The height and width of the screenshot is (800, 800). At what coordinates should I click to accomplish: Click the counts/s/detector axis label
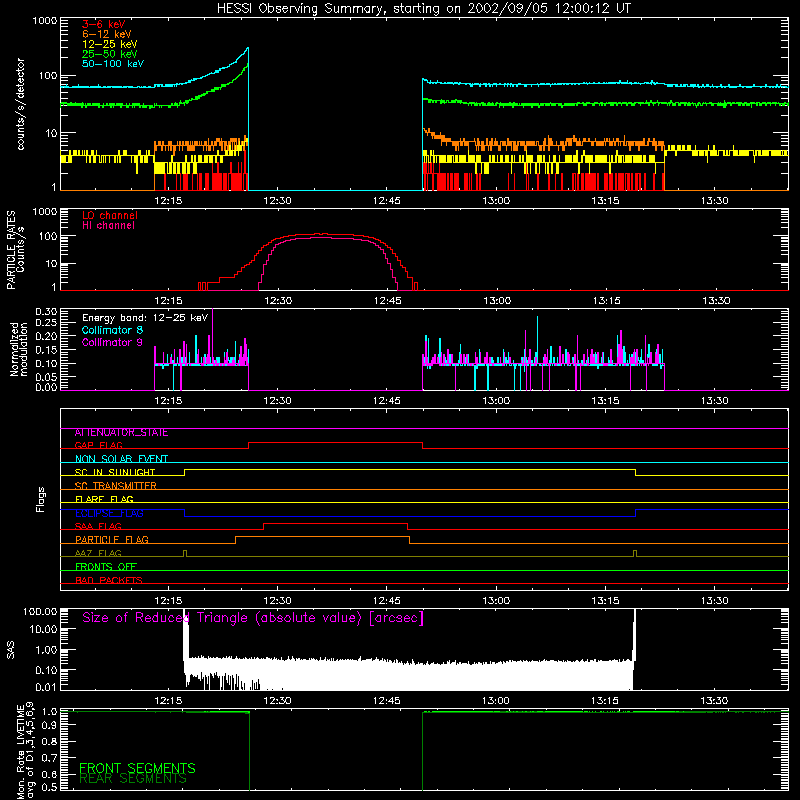pyautogui.click(x=21, y=104)
